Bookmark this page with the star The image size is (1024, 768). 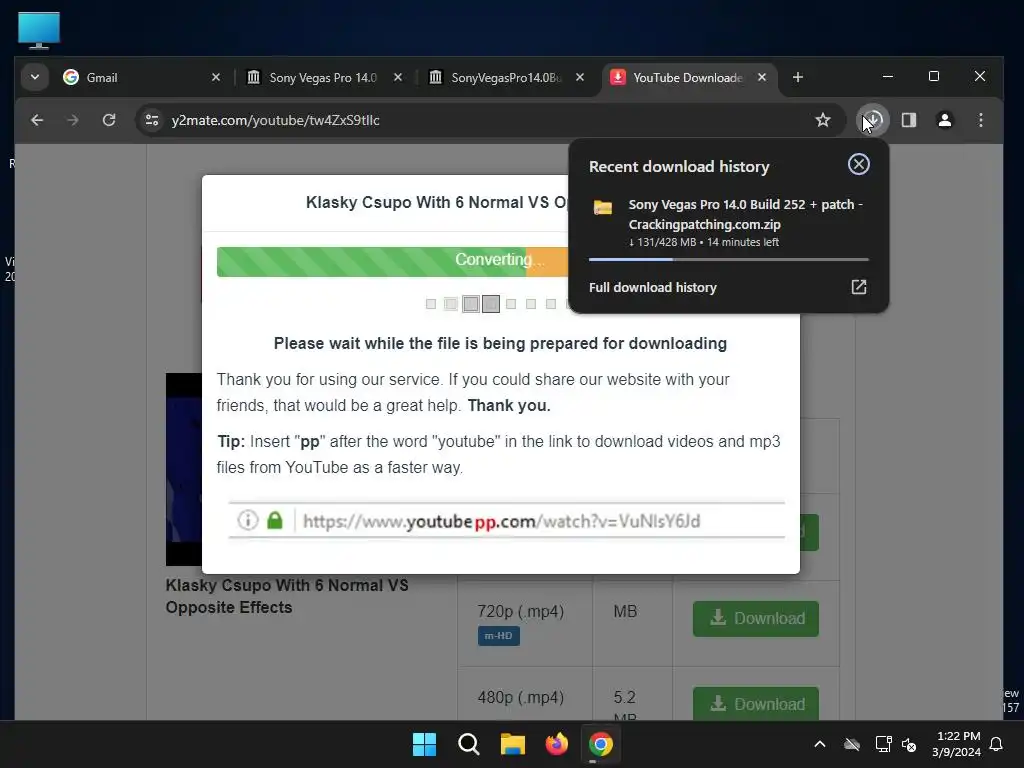[823, 120]
